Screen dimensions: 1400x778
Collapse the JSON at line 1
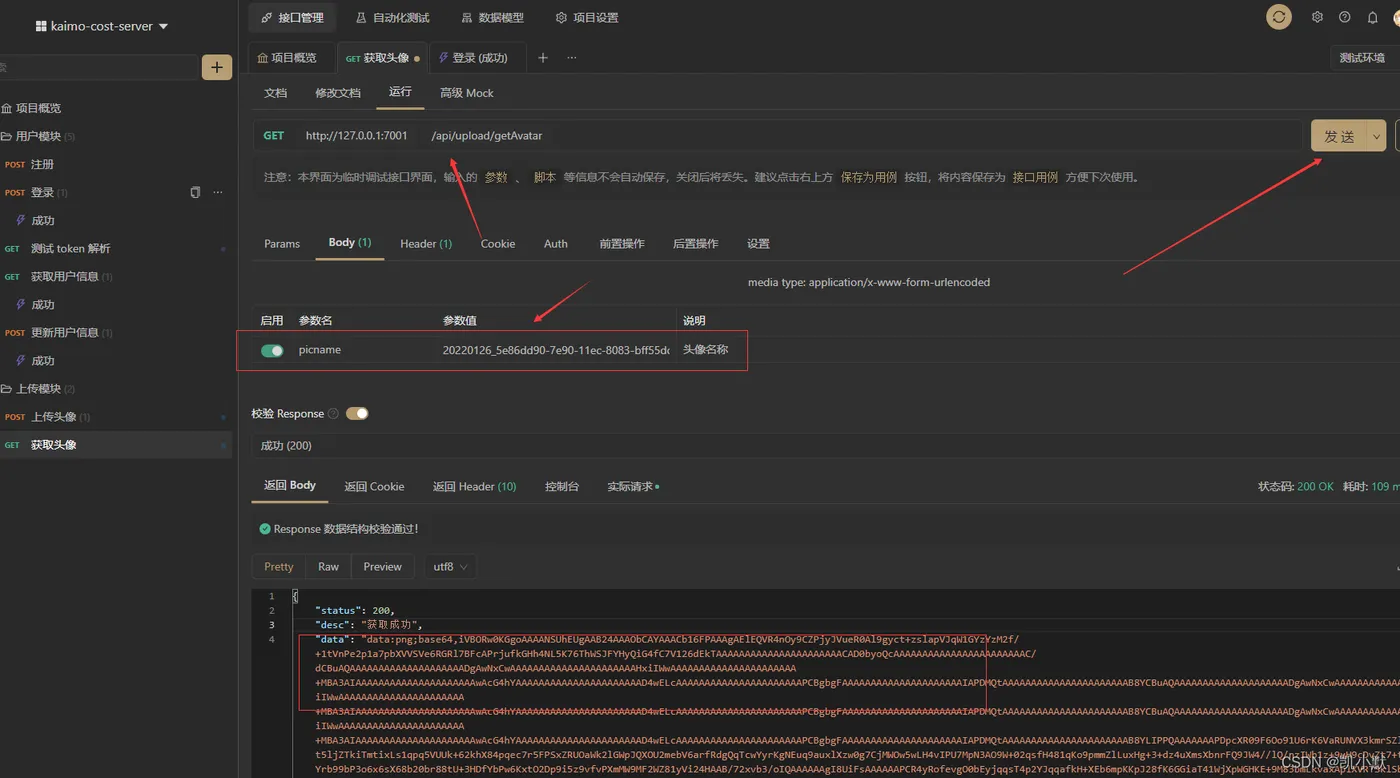[295, 596]
